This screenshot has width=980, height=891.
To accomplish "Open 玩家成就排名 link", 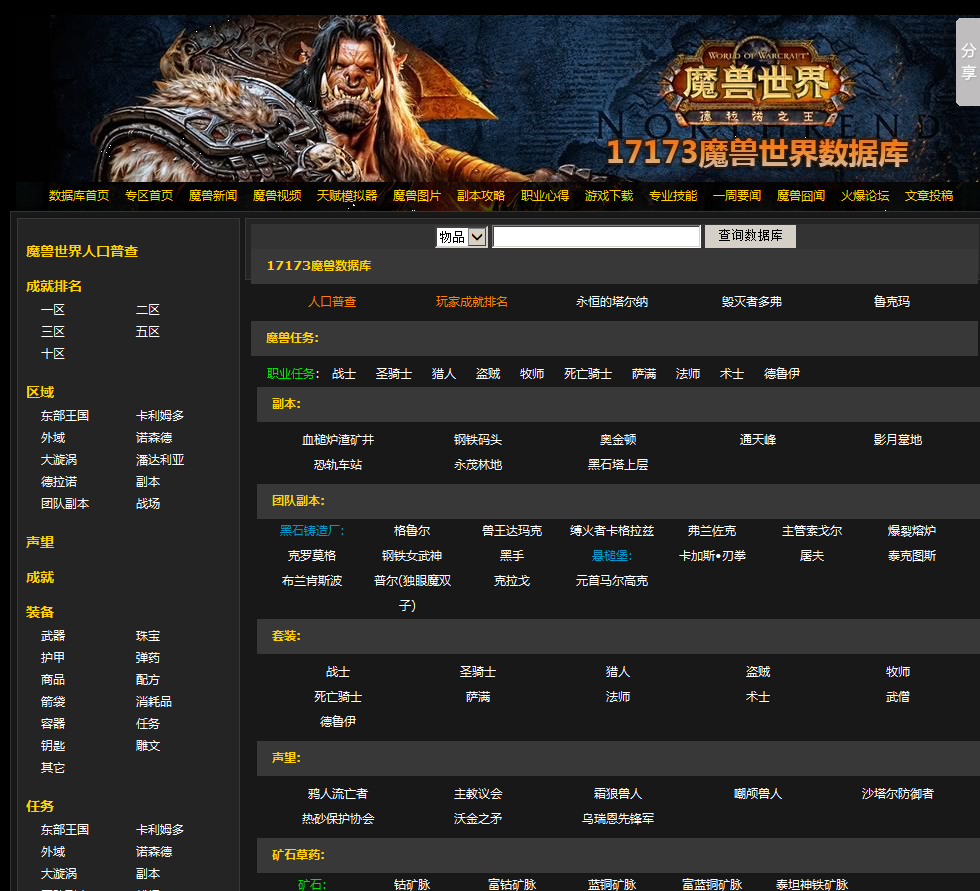I will 472,302.
